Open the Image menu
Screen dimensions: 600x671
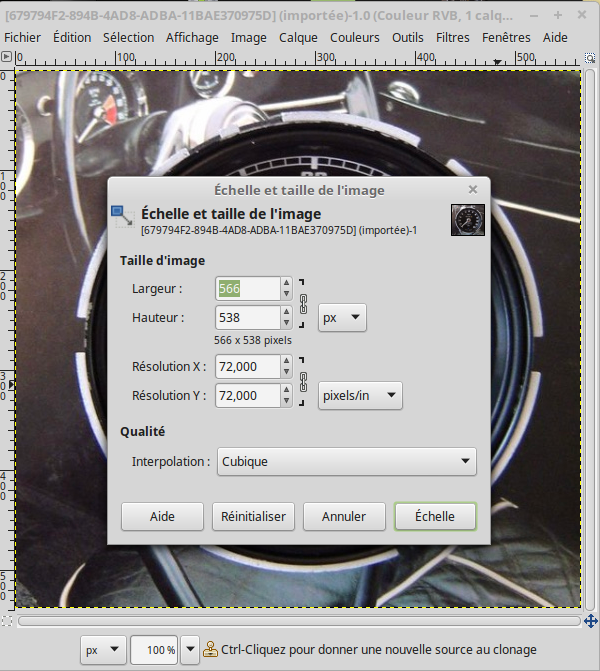pos(249,38)
